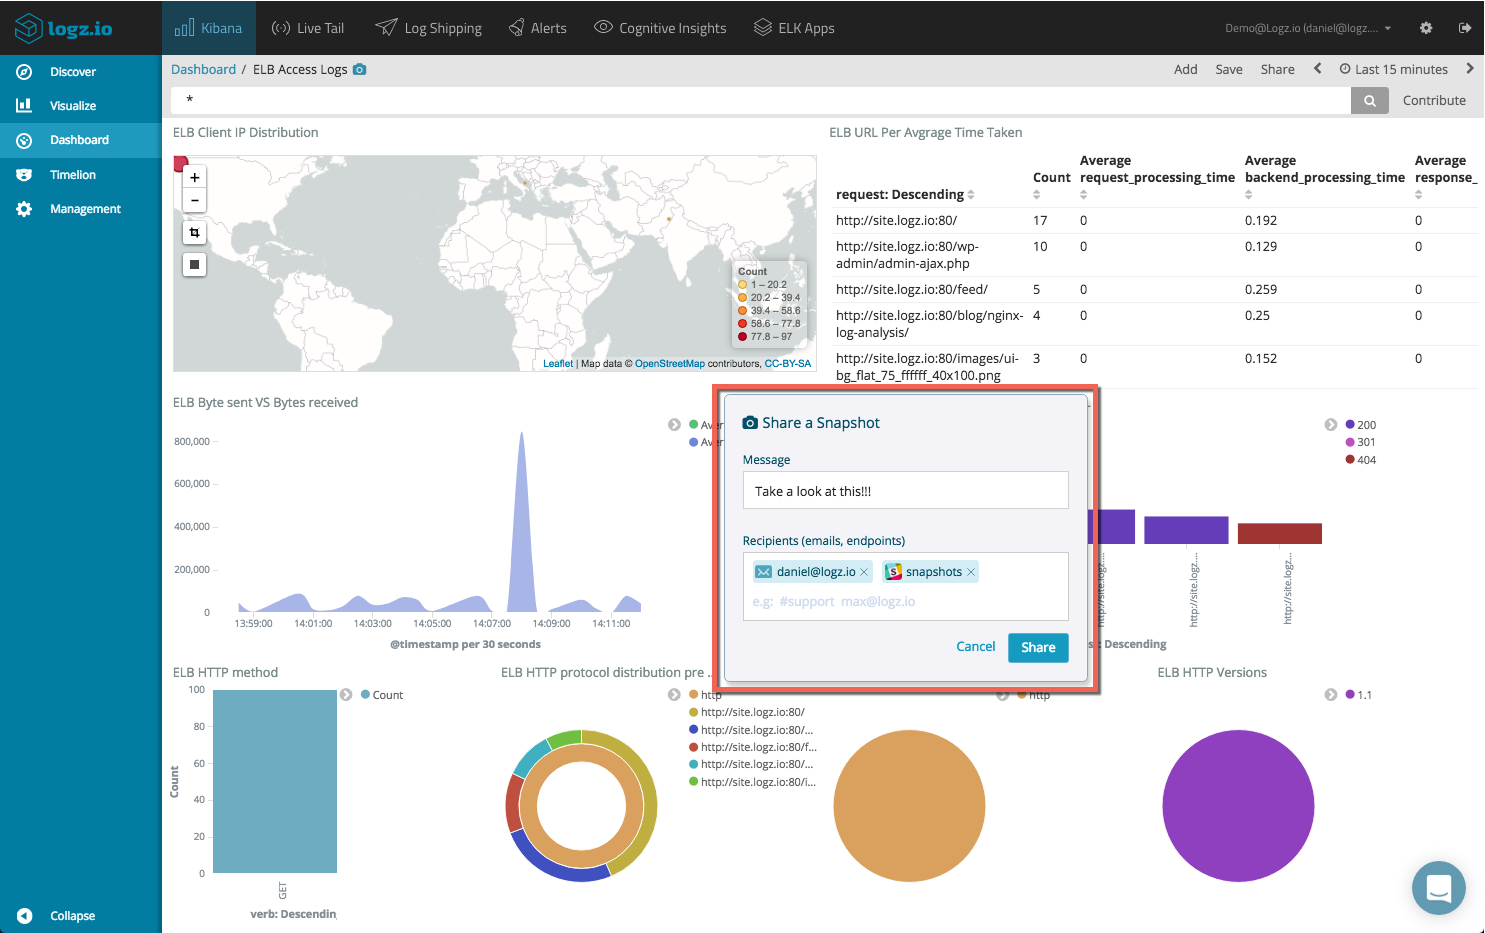Open the OpenStreetMap attribution link

coord(670,364)
